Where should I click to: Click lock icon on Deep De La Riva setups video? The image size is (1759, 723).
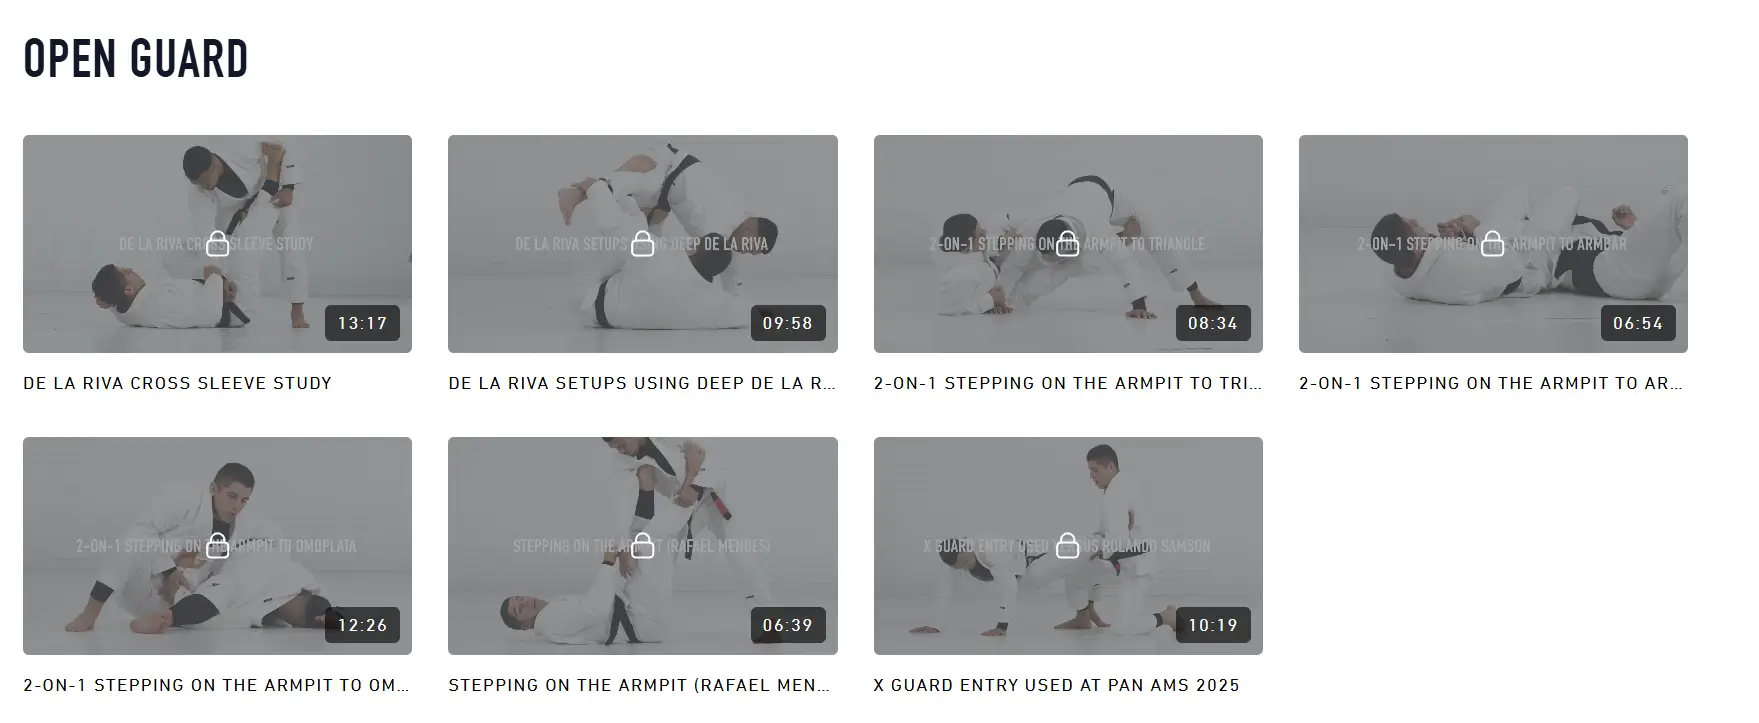[643, 243]
